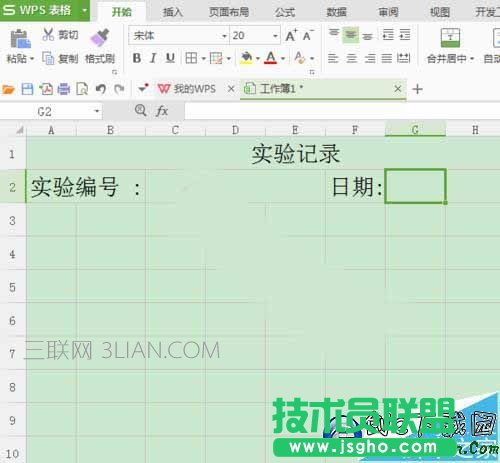Image resolution: width=500 pixels, height=463 pixels.
Task: Expand the Name Box dropdown for G2
Action: (x=97, y=111)
